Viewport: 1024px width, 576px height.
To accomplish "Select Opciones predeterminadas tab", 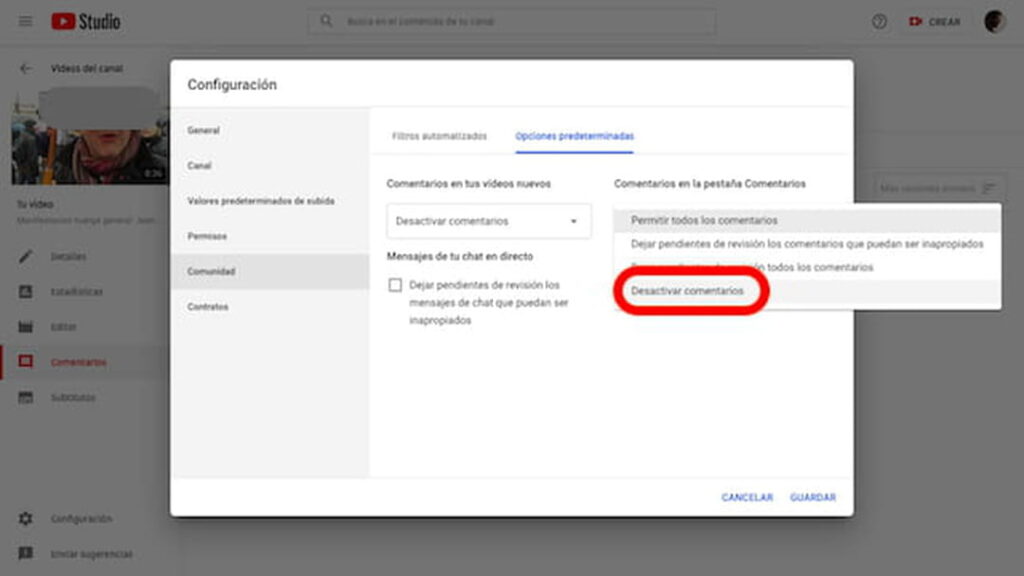I will 574,136.
